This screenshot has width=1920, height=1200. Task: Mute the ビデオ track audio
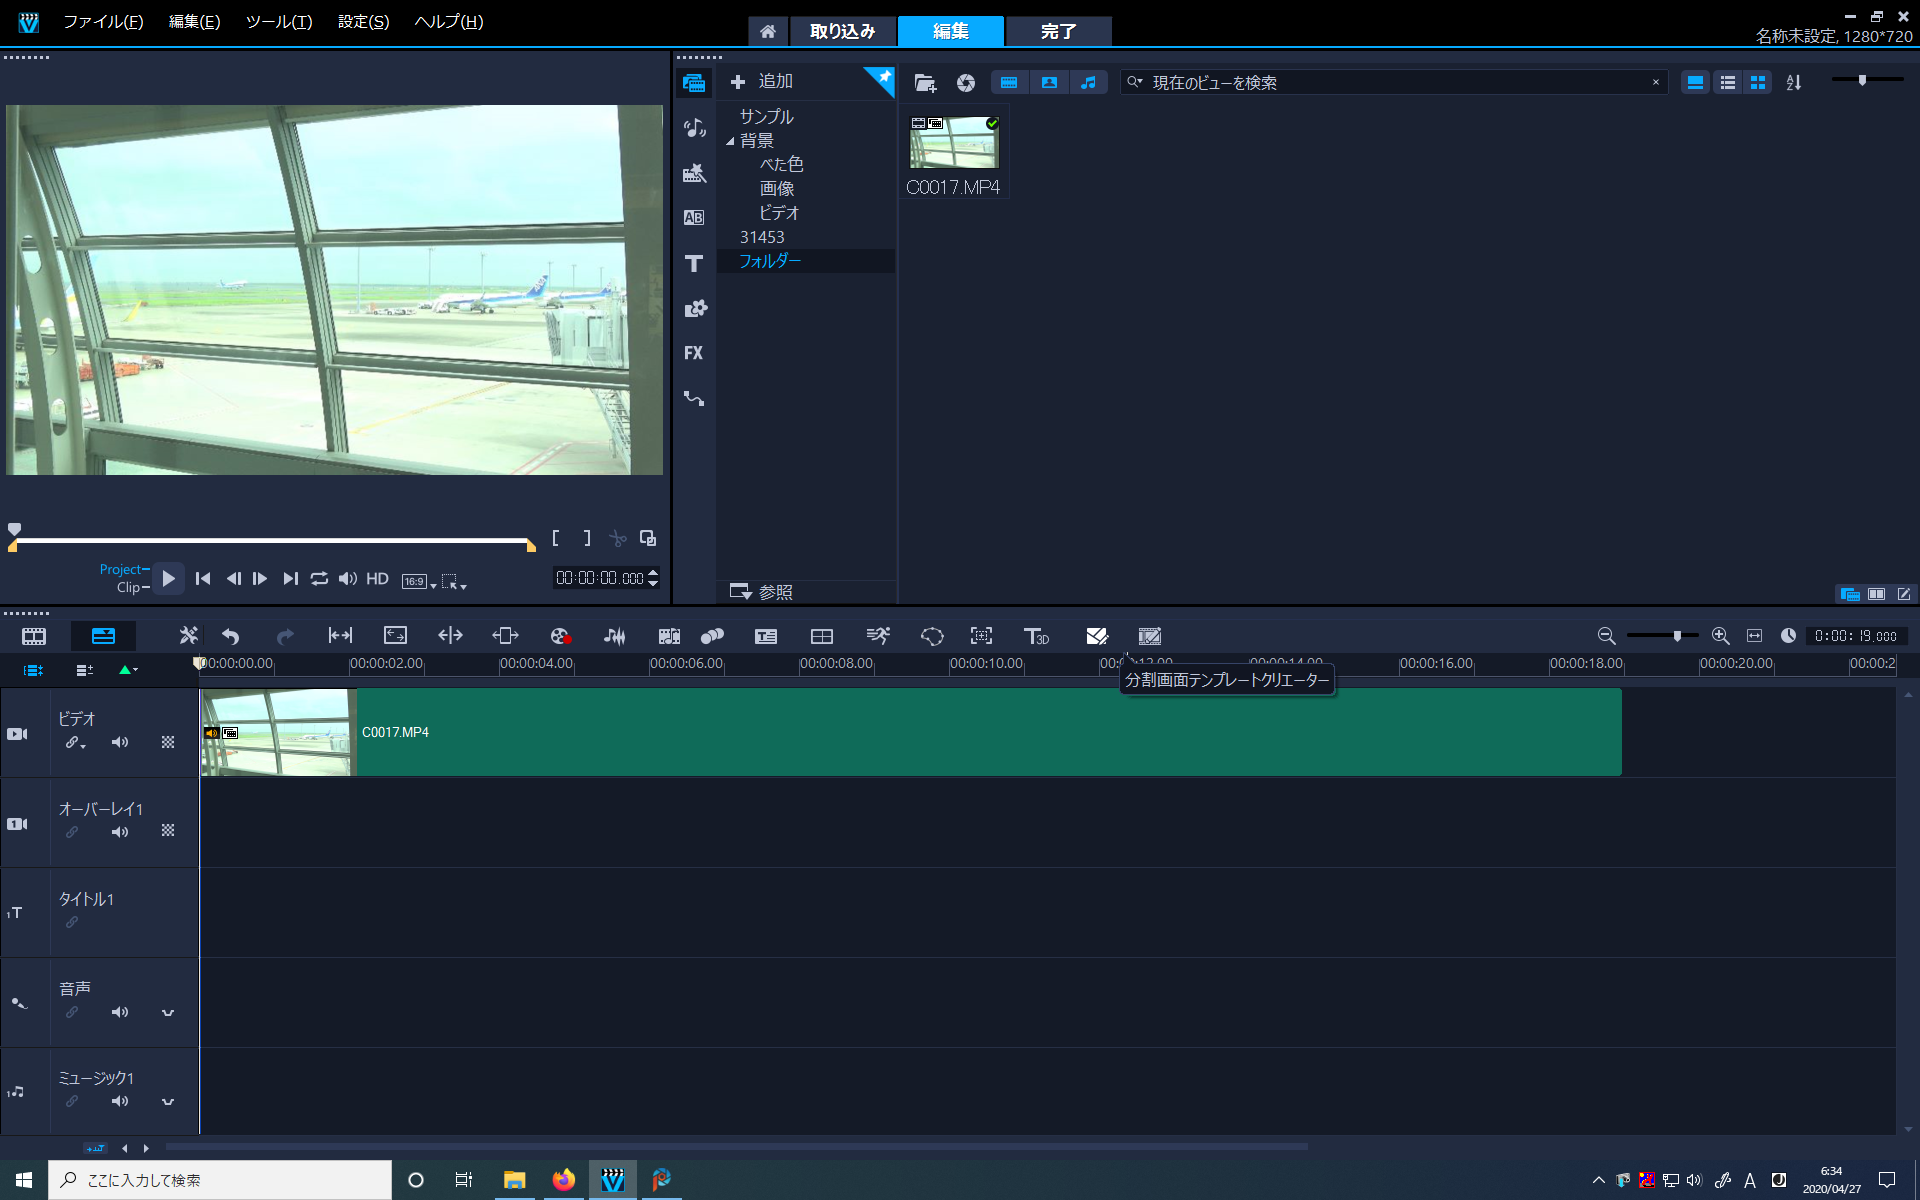pyautogui.click(x=120, y=742)
